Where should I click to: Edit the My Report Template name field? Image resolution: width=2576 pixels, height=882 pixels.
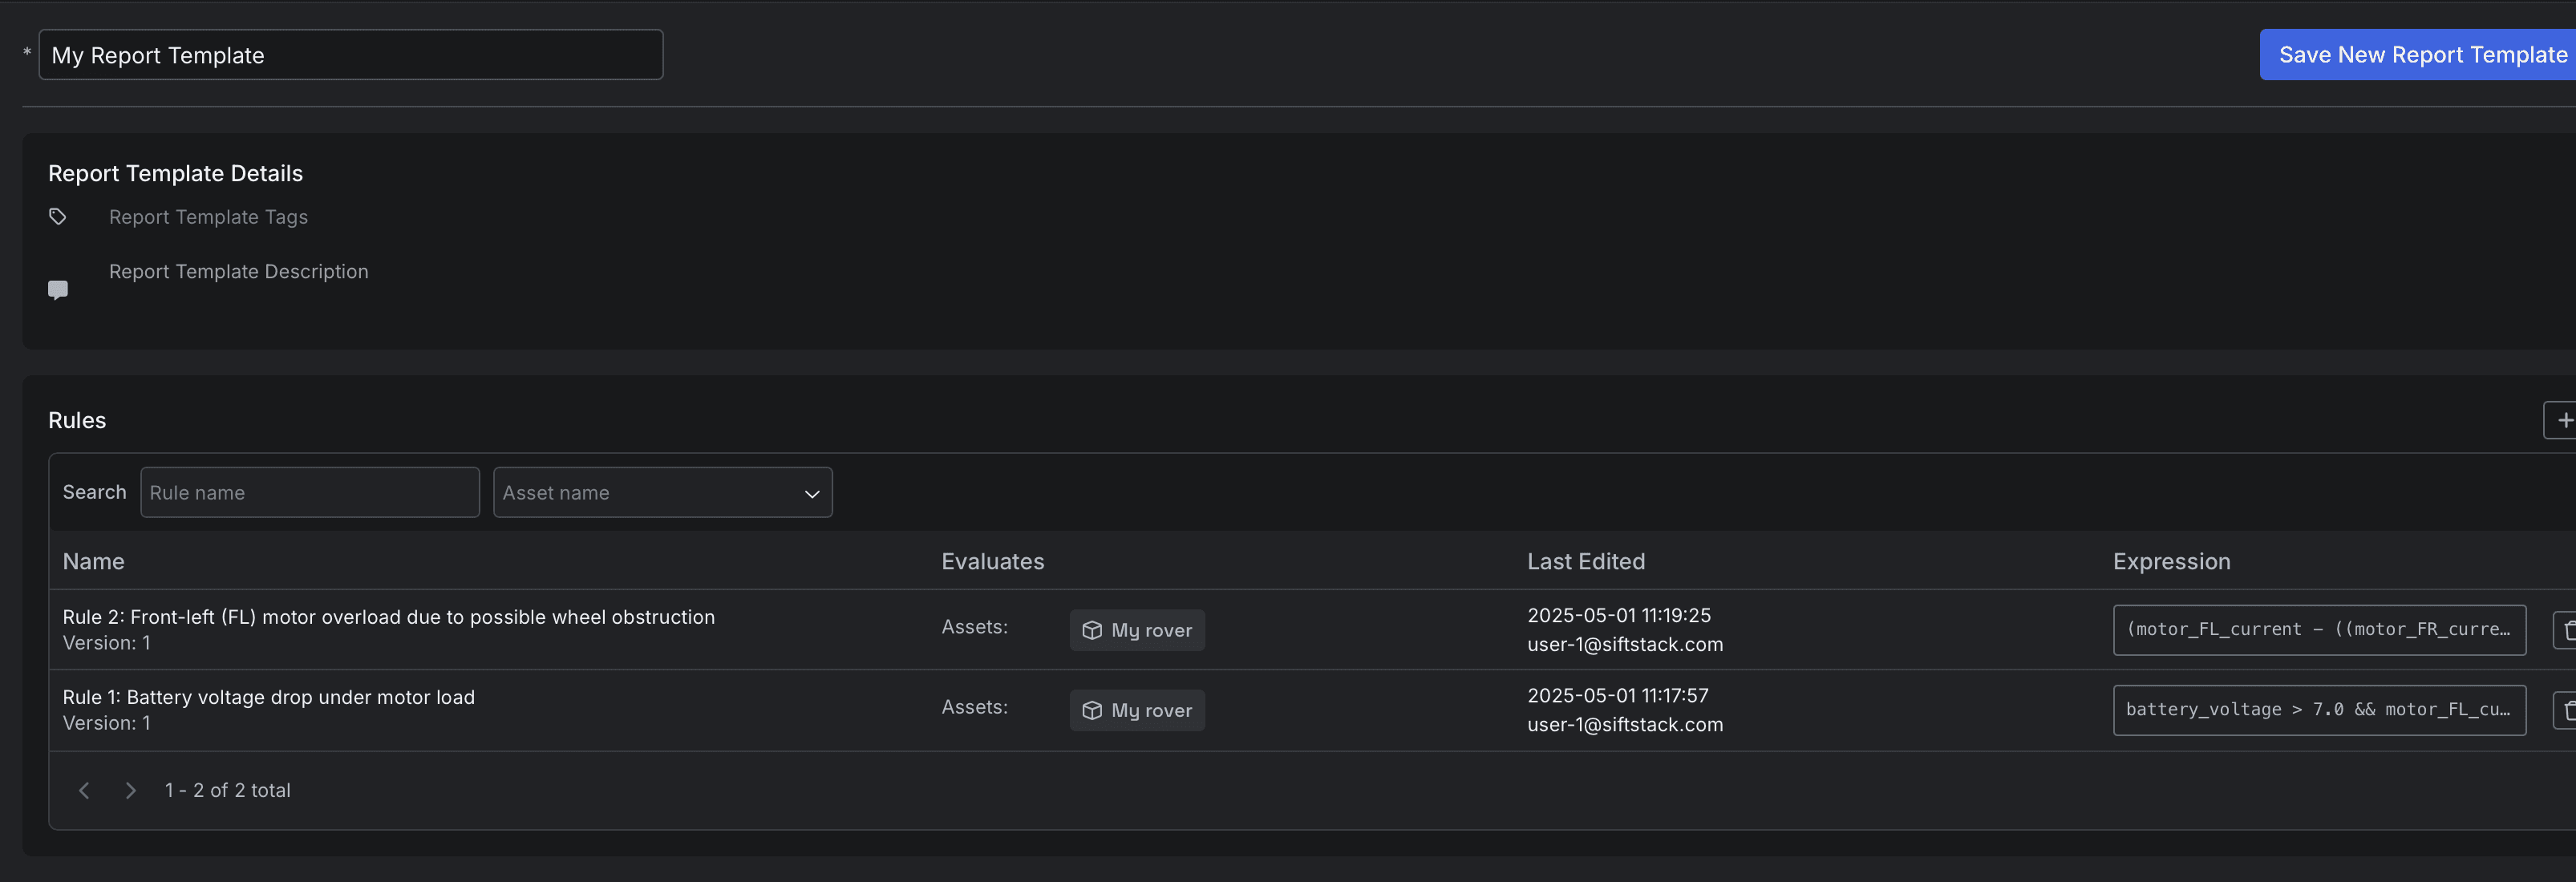[x=351, y=55]
